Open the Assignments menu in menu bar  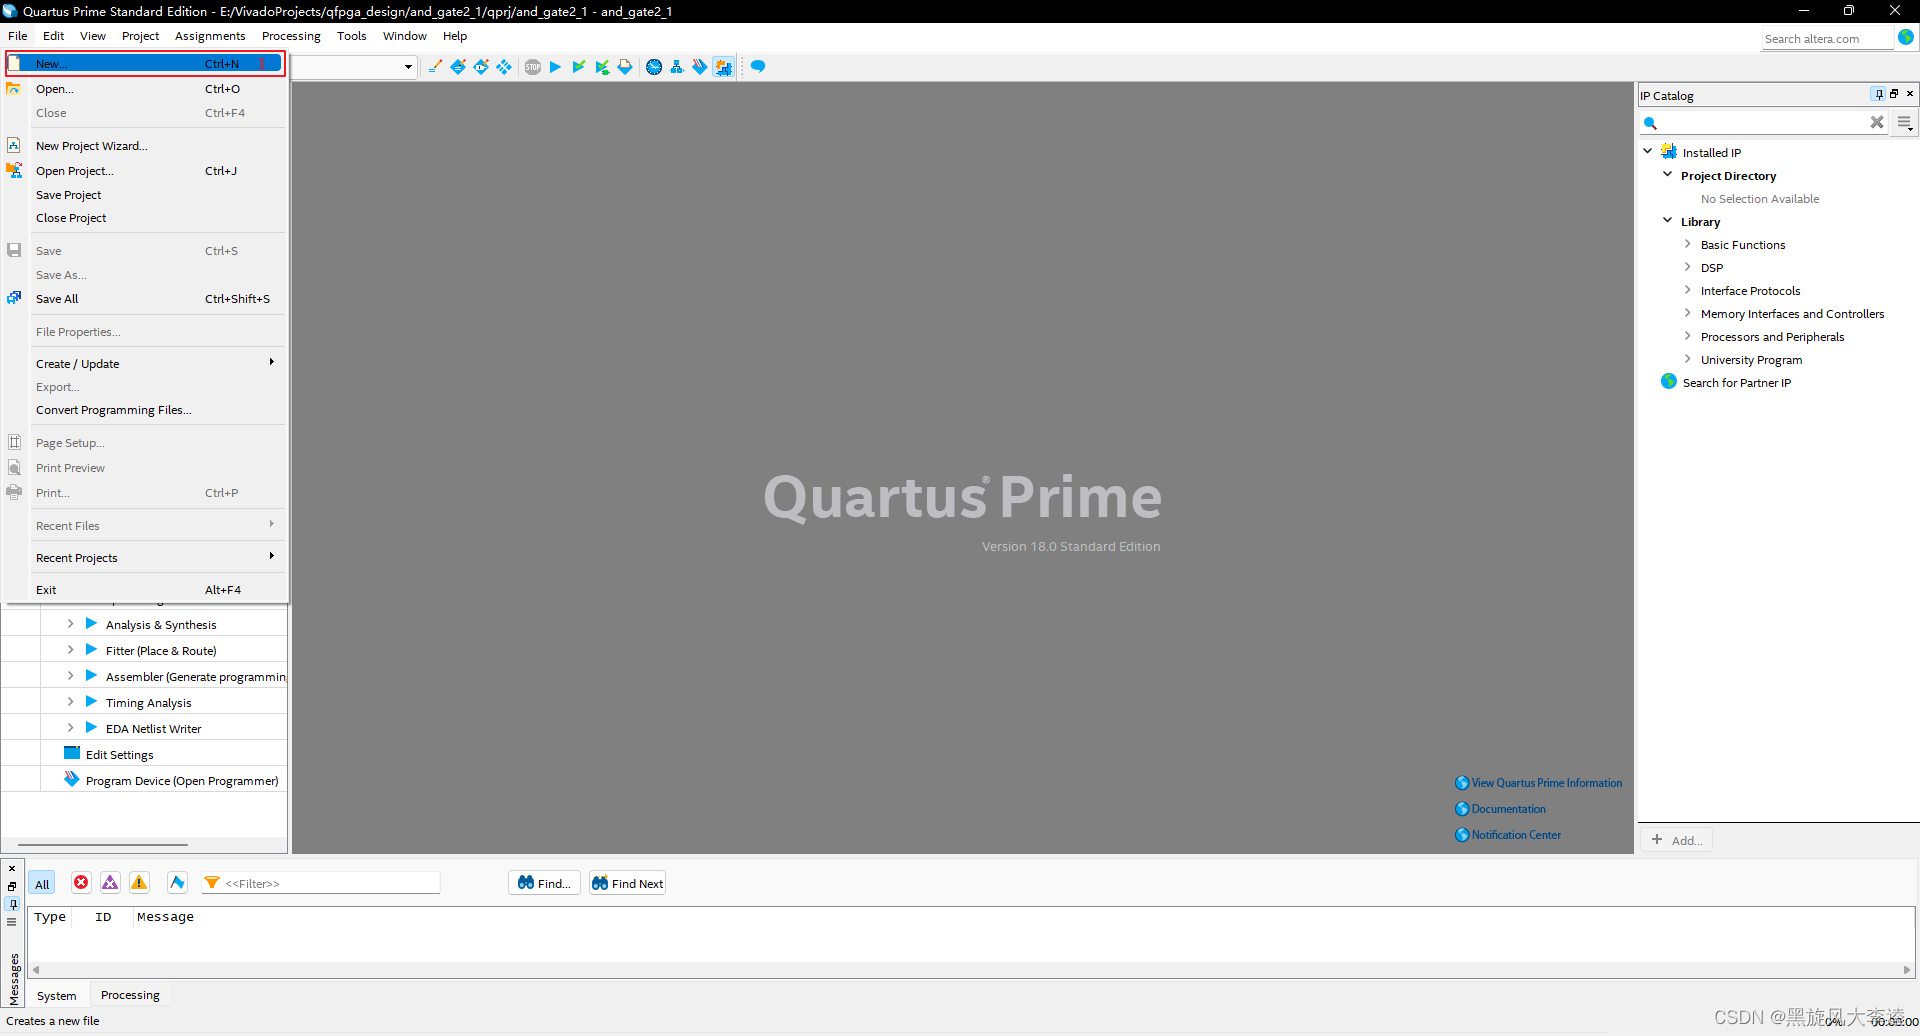pyautogui.click(x=210, y=36)
